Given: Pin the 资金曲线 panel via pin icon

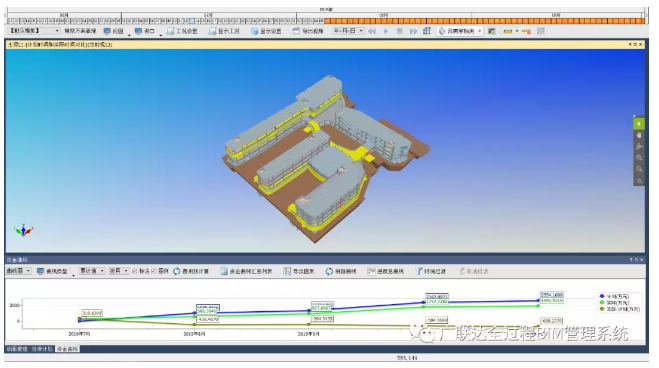Looking at the screenshot, I should coord(631,260).
